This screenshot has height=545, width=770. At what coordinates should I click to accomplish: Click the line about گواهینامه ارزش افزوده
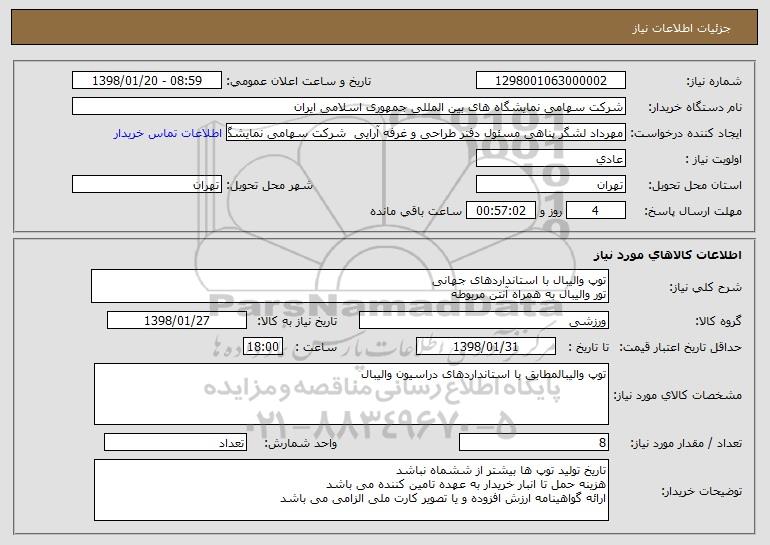coord(443,498)
